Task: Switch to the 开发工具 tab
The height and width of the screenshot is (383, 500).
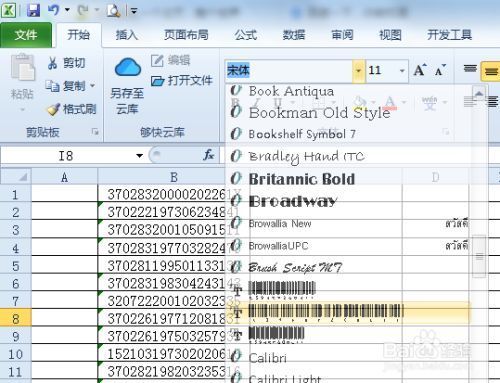Action: [449, 35]
